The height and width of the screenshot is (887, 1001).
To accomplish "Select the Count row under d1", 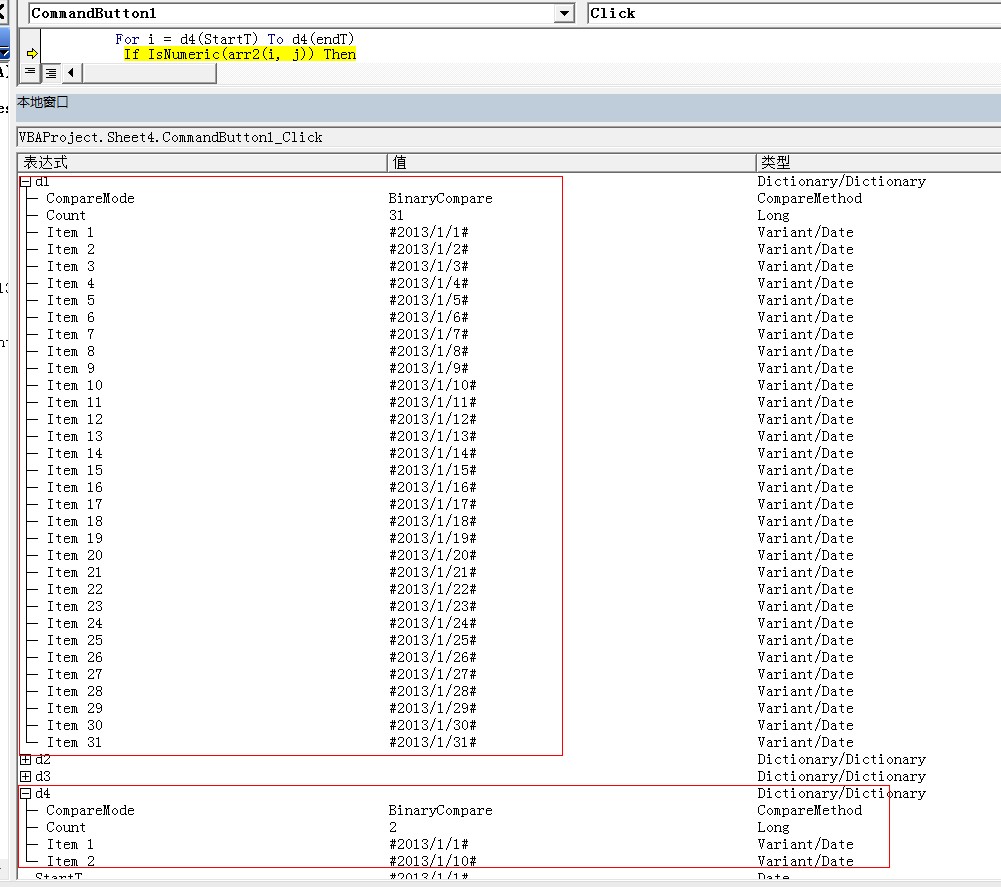I will tap(66, 215).
